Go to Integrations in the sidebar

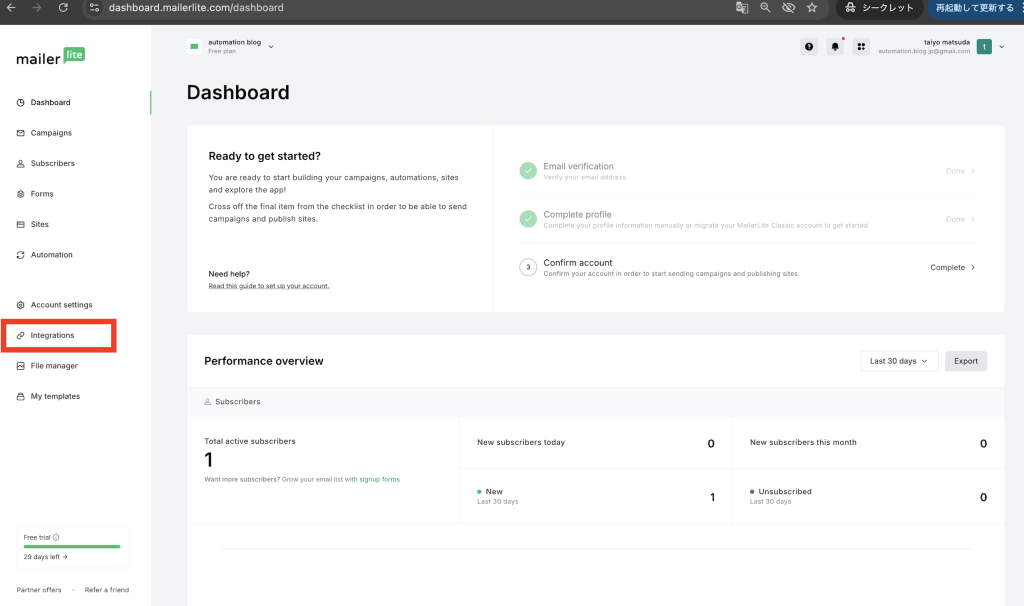52,335
